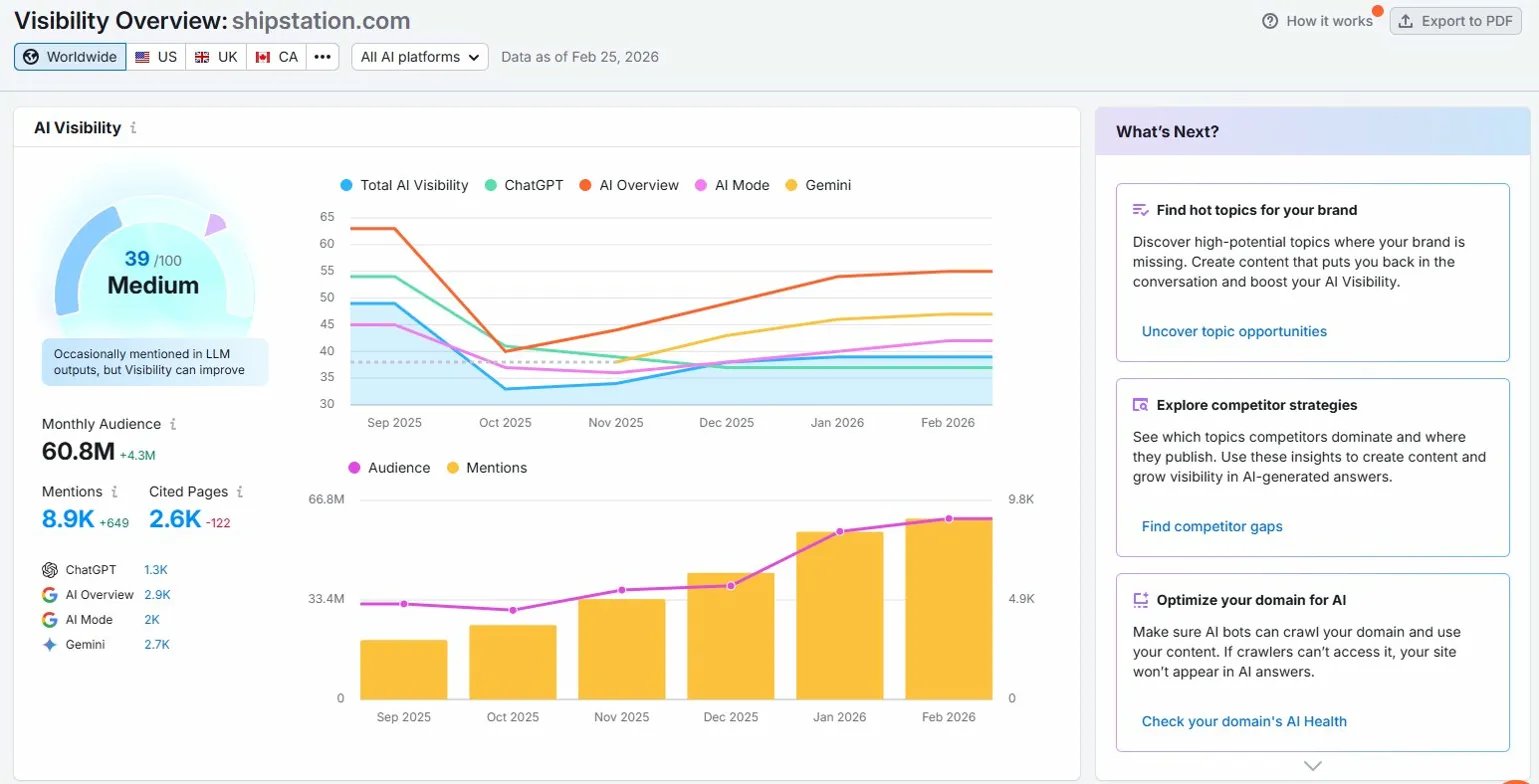Click the Nov 2025 mentions bar
The width and height of the screenshot is (1539, 784).
622,649
